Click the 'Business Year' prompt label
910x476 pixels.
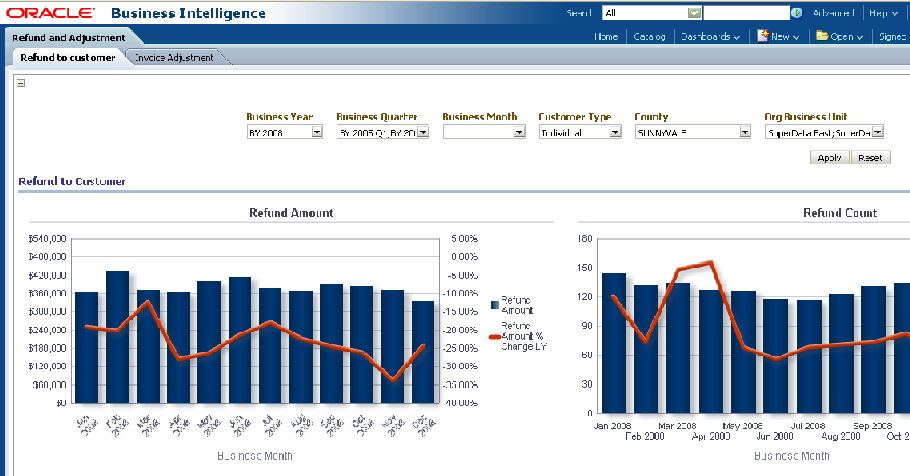pyautogui.click(x=280, y=117)
